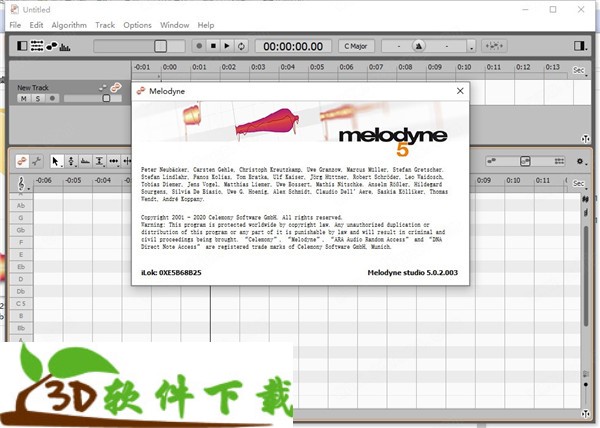Click the 00:00:00.00 time display
The width and height of the screenshot is (600, 428).
[293, 46]
